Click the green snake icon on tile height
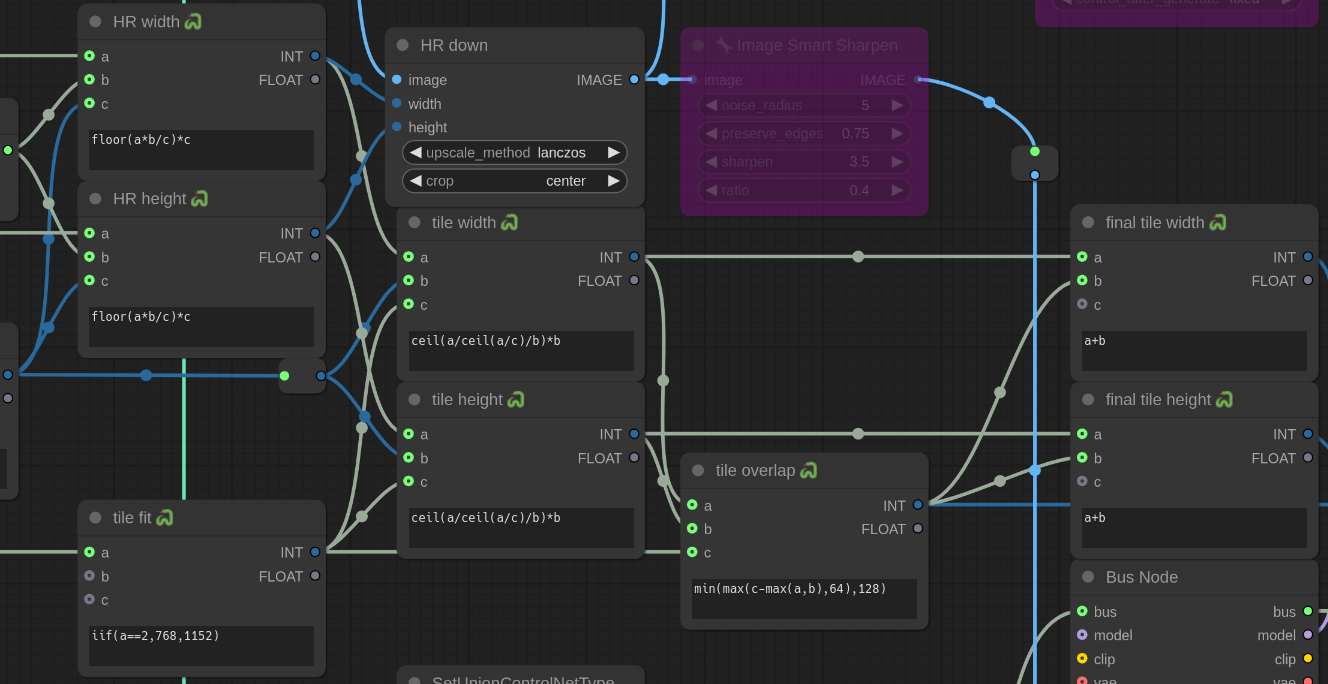The height and width of the screenshot is (684, 1328). point(516,399)
